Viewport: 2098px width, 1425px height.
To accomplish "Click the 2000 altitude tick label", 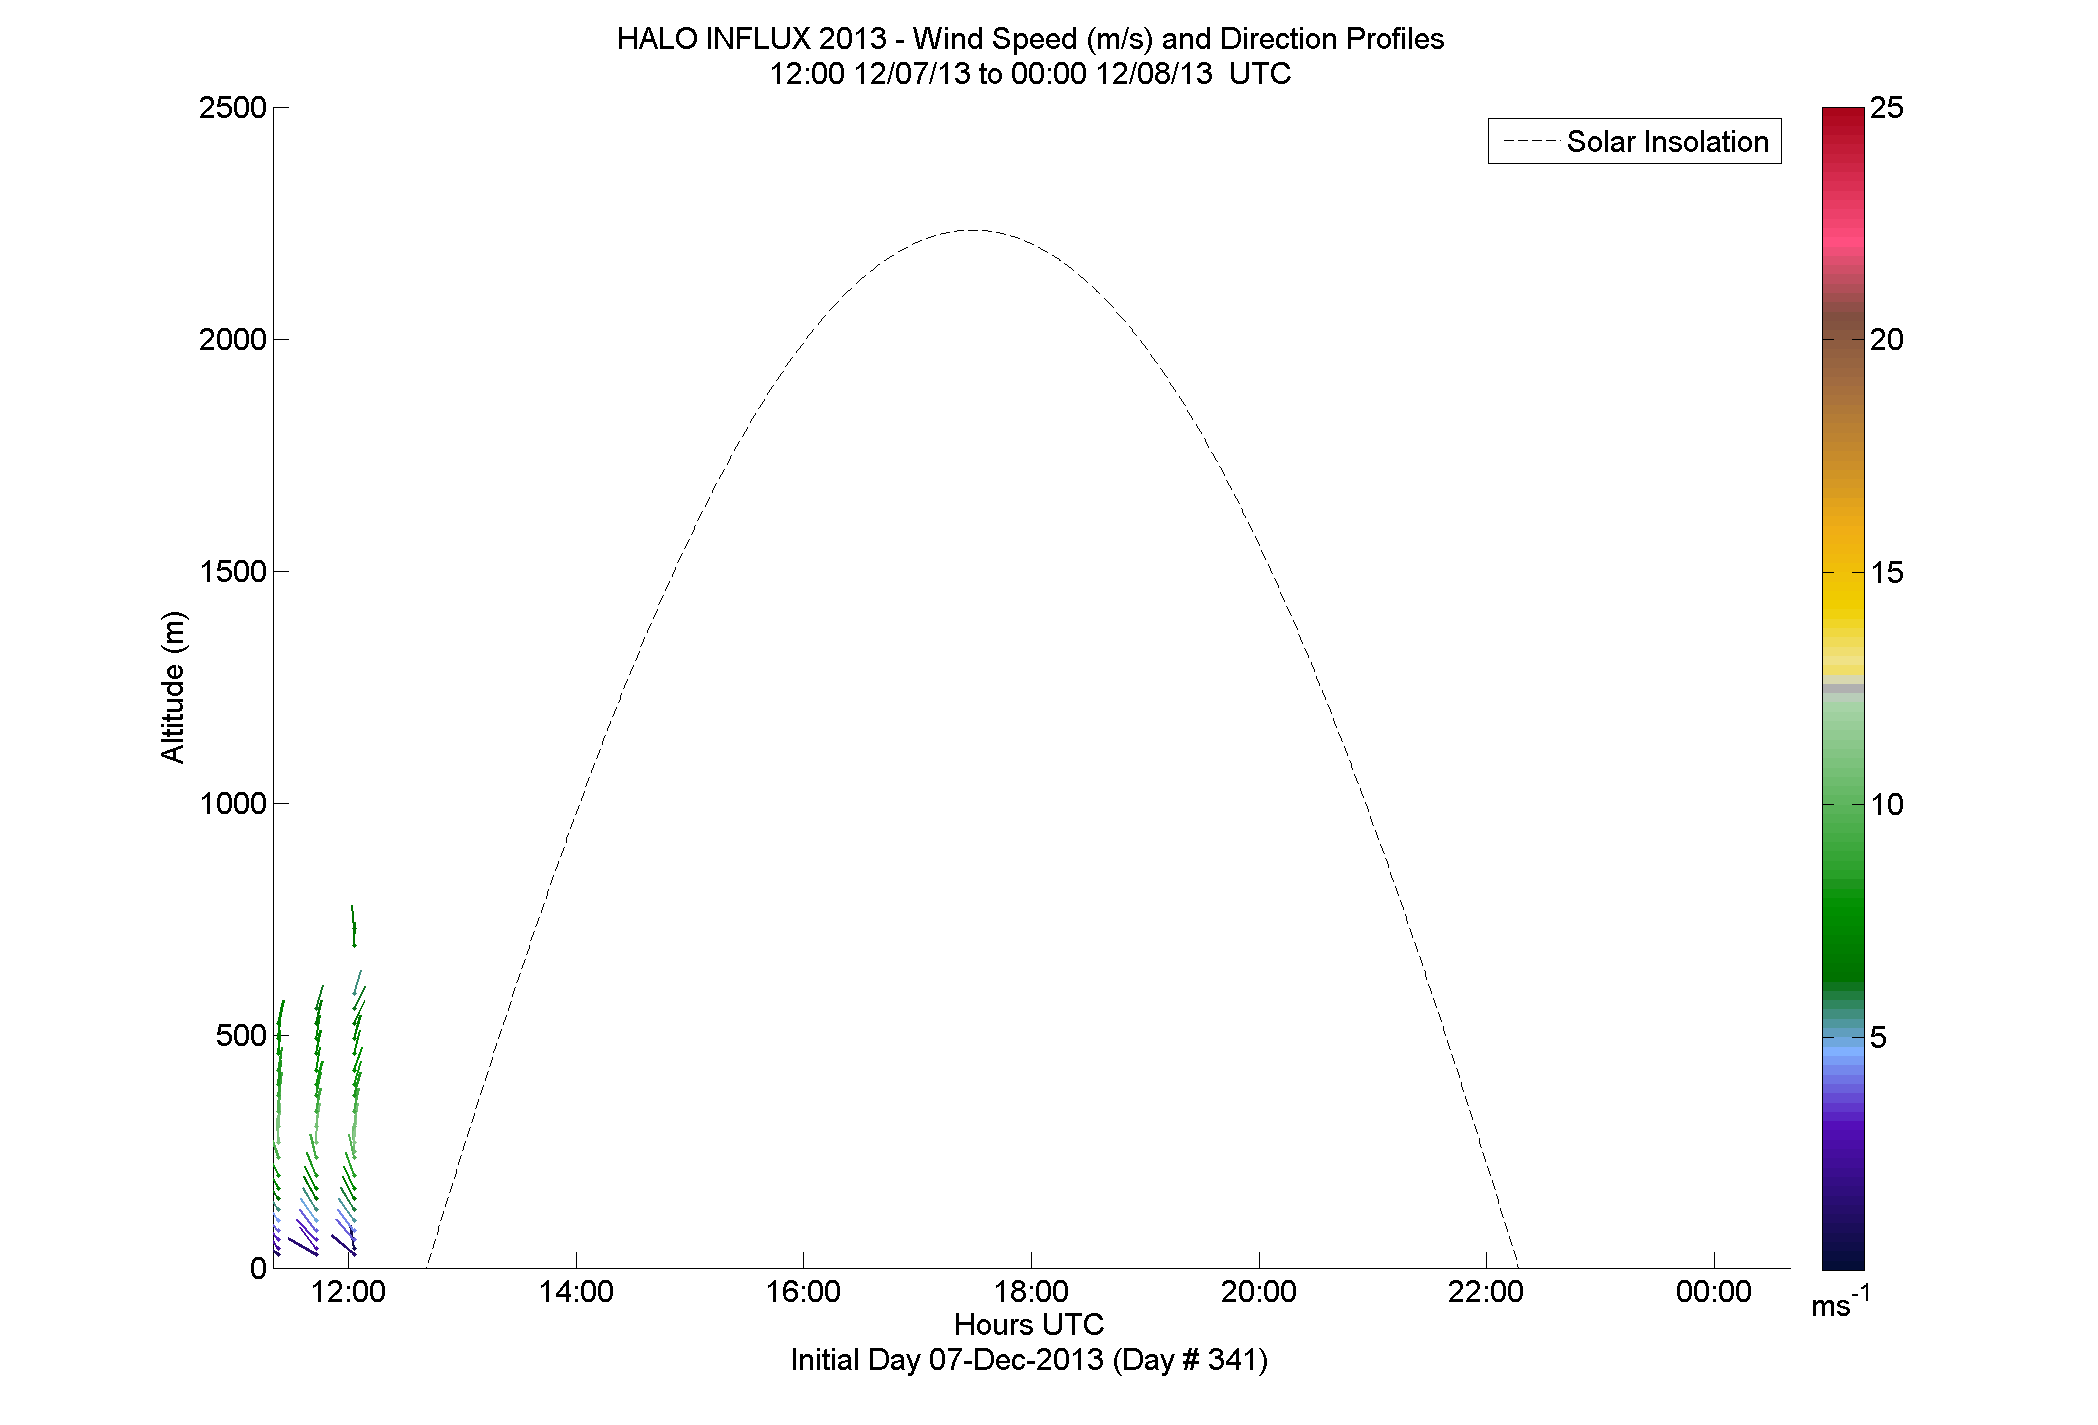I will 233,339.
